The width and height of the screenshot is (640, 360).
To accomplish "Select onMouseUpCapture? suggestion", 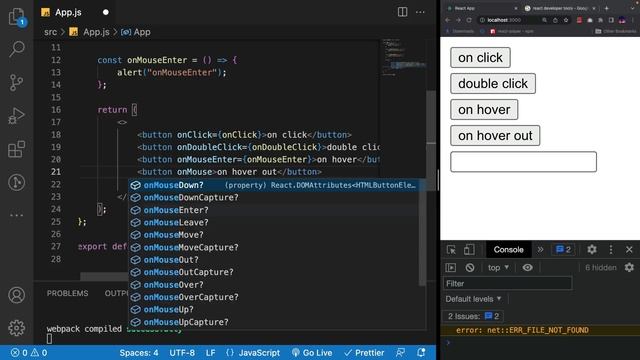I will pos(273,322).
